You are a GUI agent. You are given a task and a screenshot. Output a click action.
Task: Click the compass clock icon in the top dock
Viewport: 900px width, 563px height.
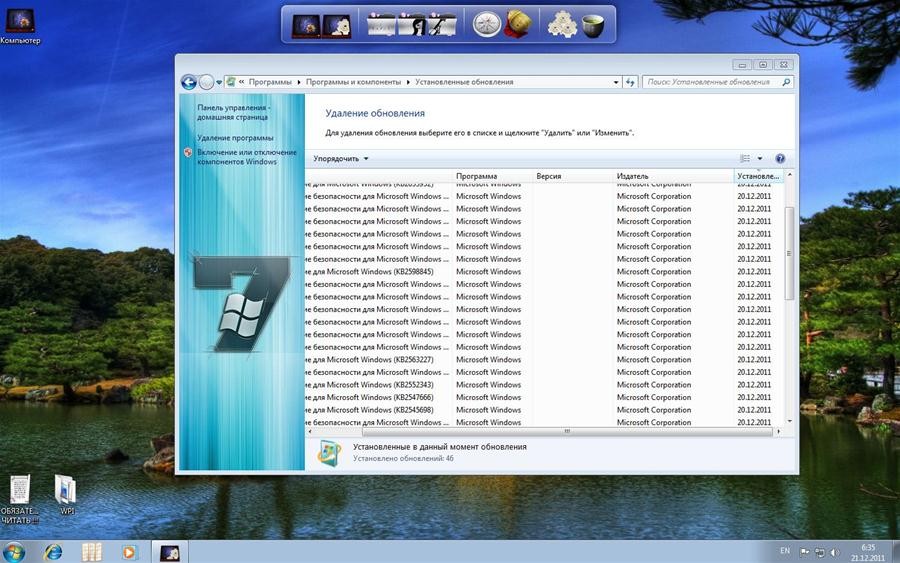coord(487,25)
